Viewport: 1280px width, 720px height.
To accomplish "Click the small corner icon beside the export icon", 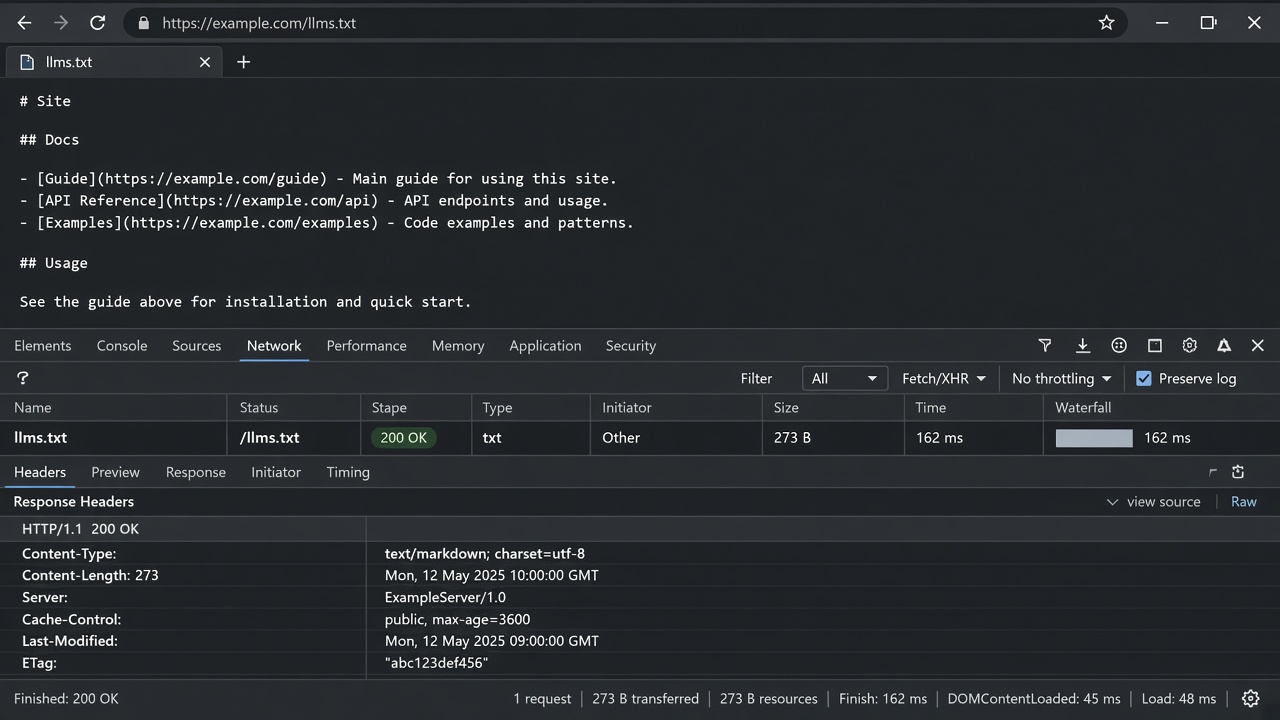I will point(1213,472).
